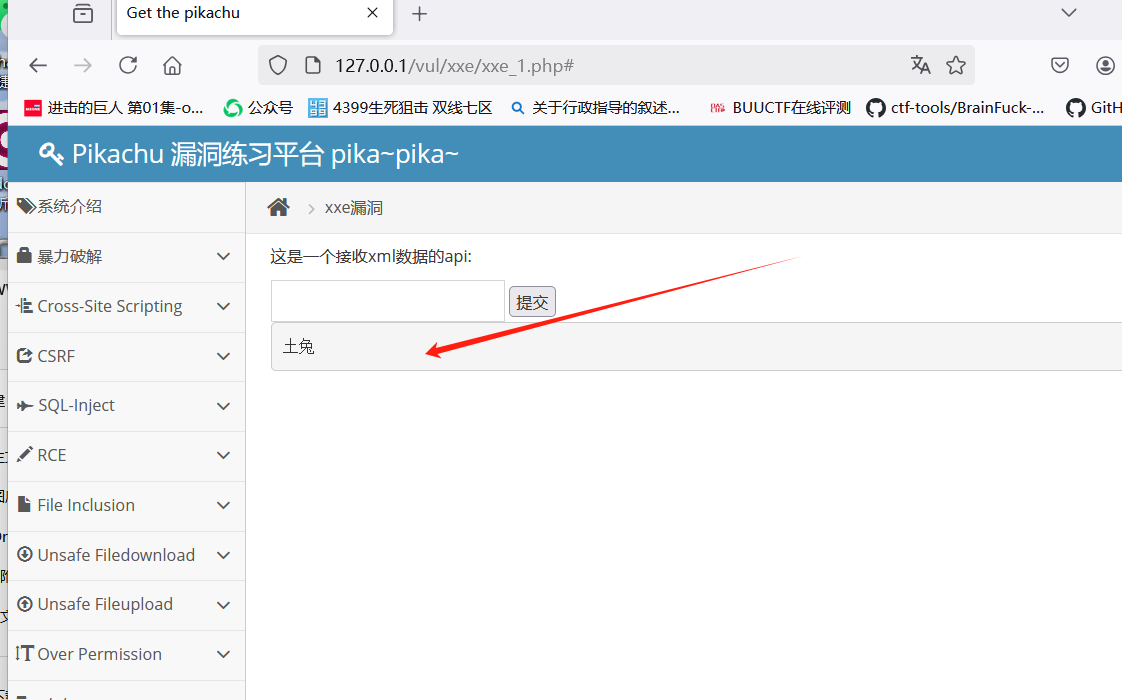
Task: Click the breadcrumb home icon
Action: (278, 208)
